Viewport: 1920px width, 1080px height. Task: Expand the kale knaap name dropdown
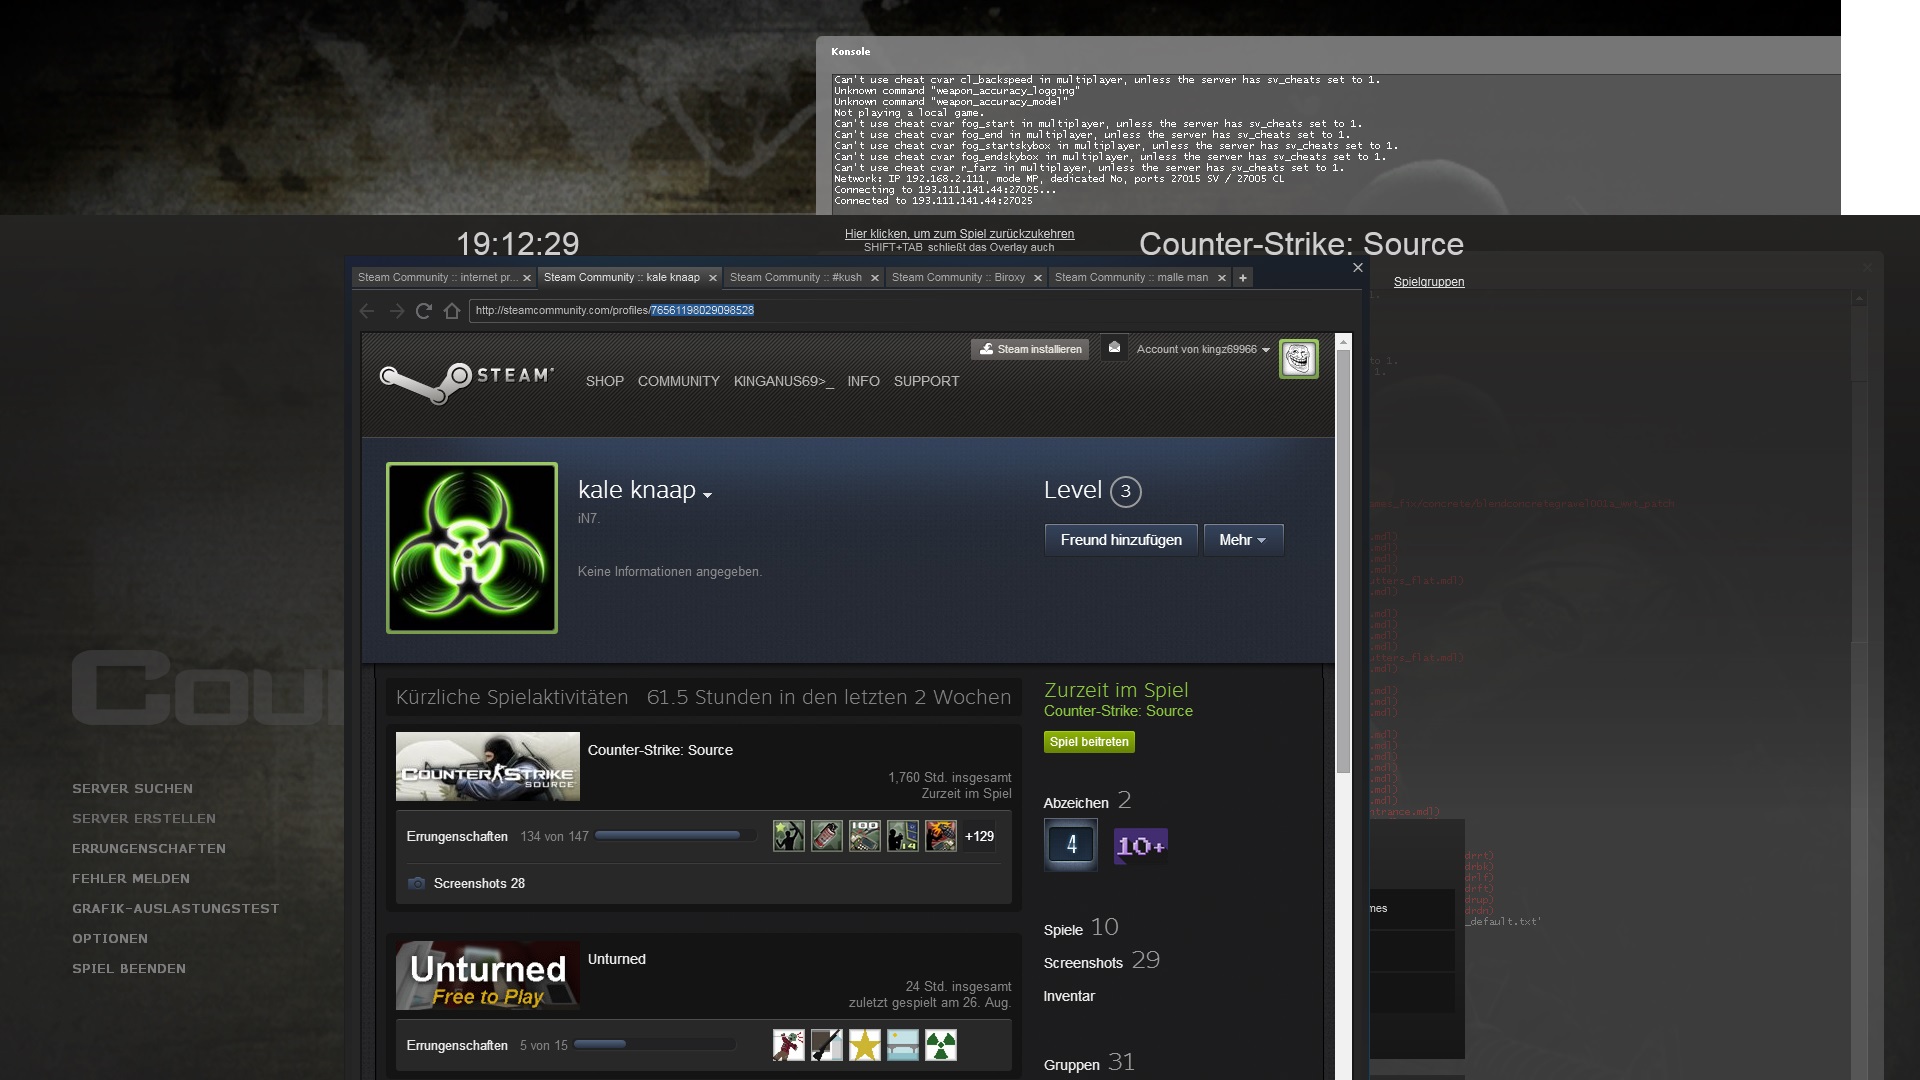pos(708,495)
